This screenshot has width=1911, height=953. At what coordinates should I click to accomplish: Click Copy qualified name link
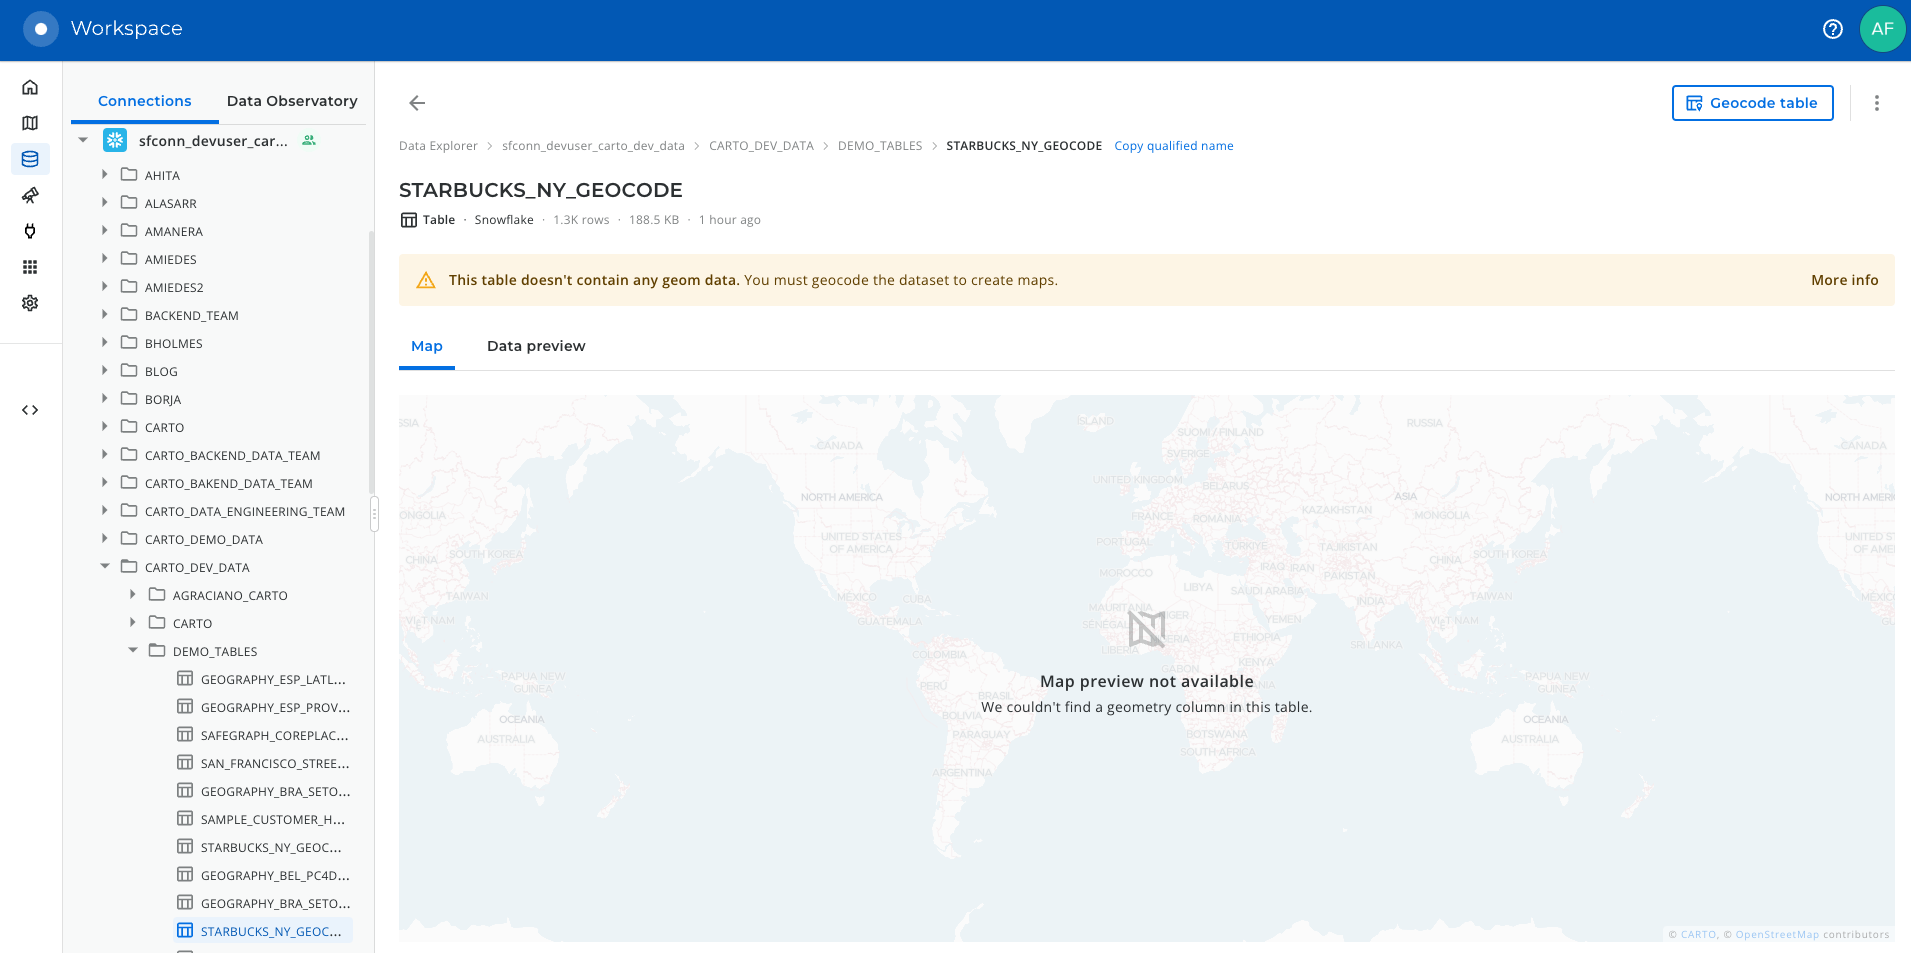[1174, 146]
